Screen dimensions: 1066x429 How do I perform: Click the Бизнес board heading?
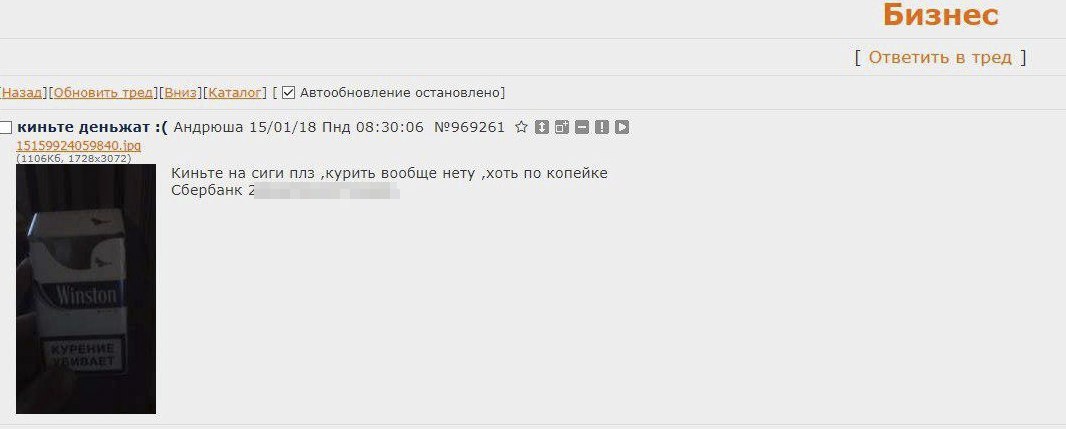point(940,15)
